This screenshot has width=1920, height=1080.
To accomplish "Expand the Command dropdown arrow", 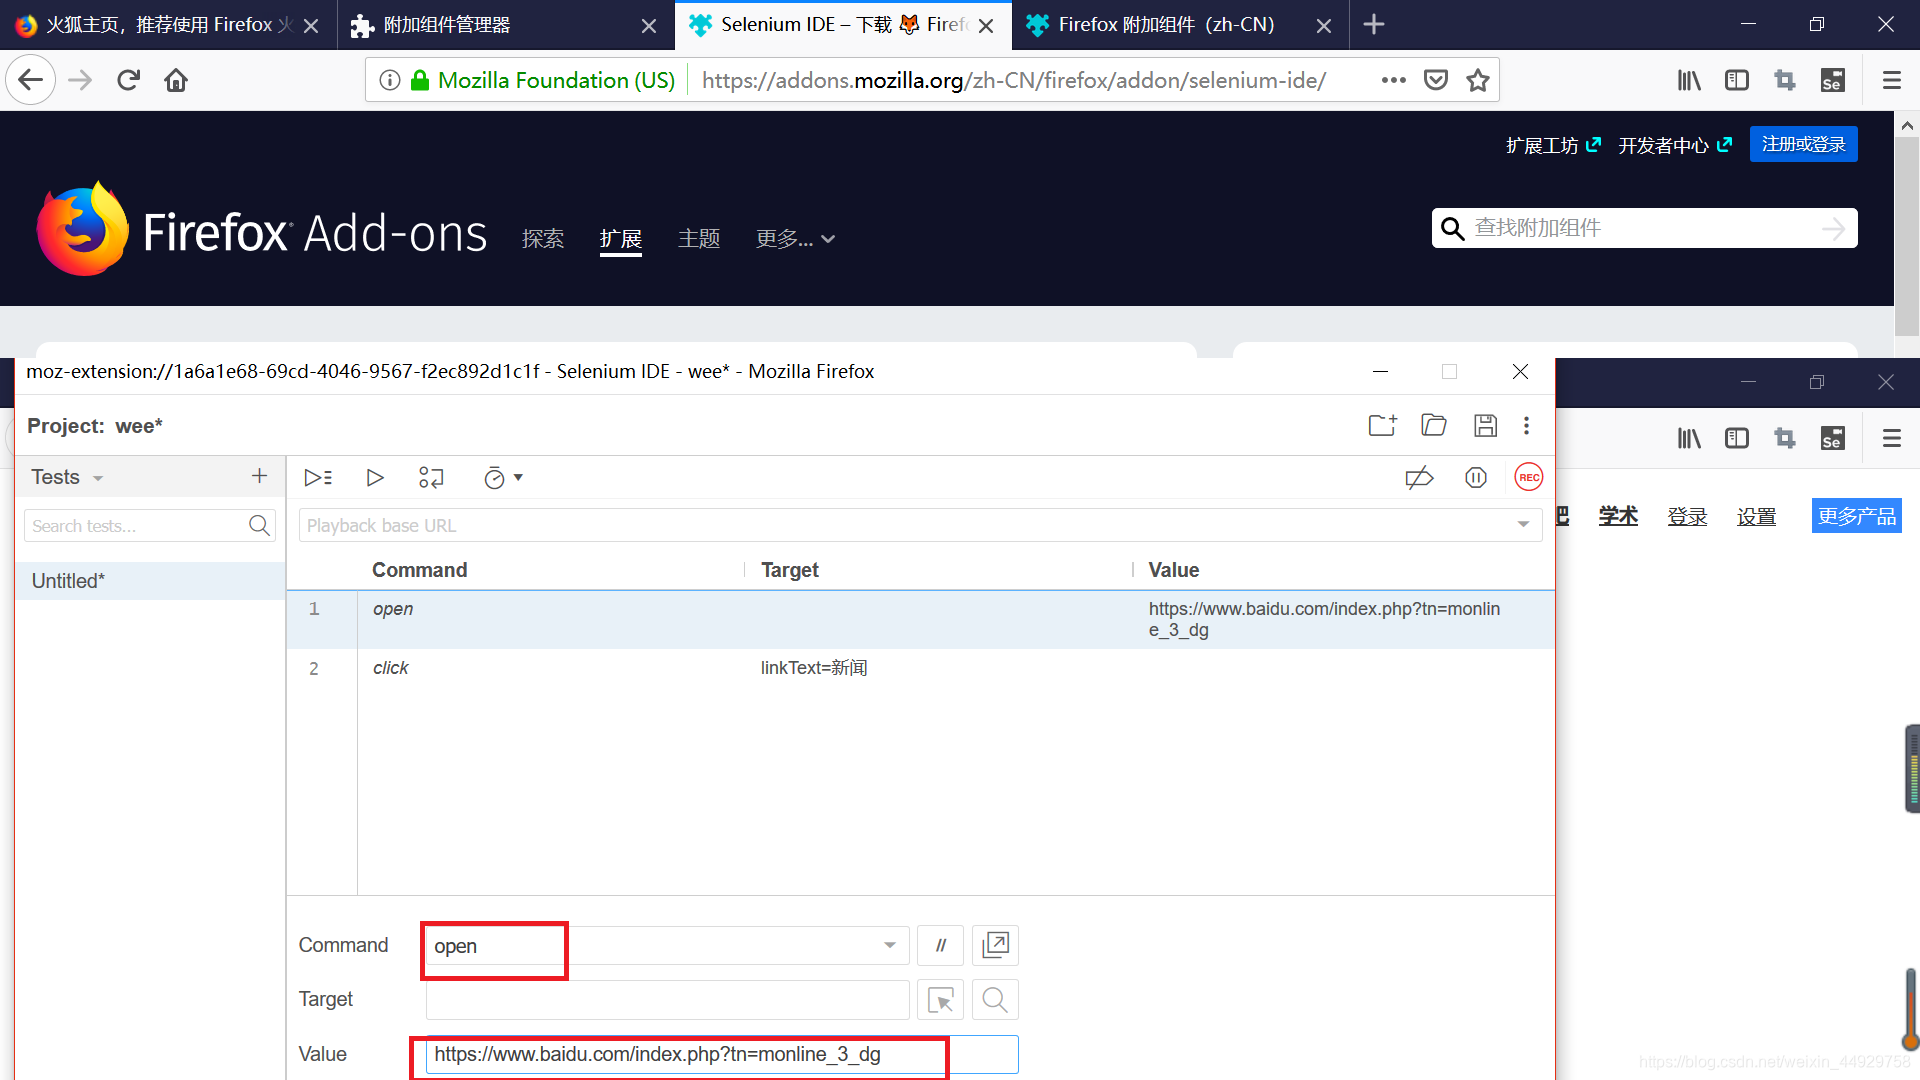I will [x=889, y=945].
